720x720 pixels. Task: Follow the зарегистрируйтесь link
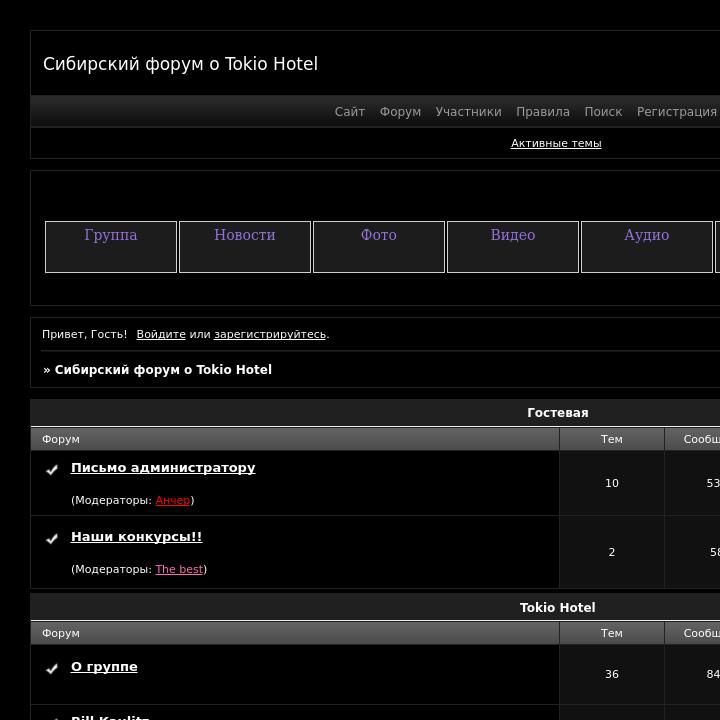click(x=270, y=334)
